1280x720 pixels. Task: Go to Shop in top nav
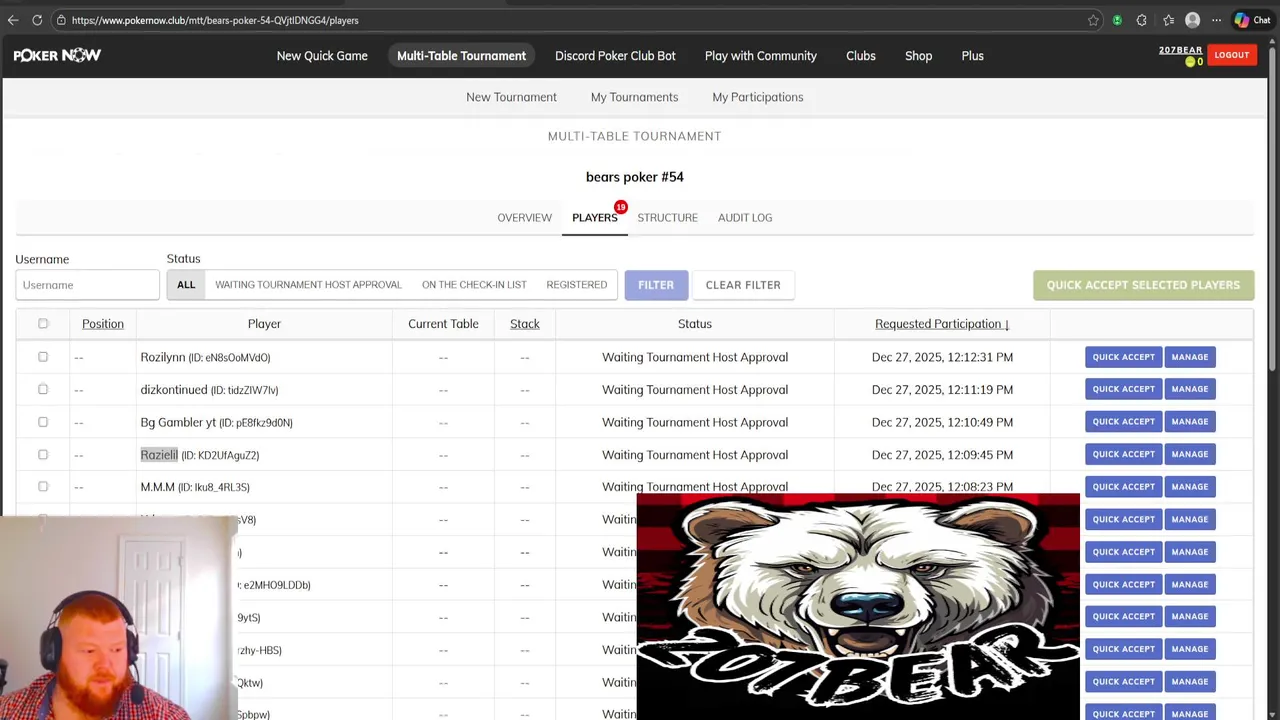coord(918,56)
